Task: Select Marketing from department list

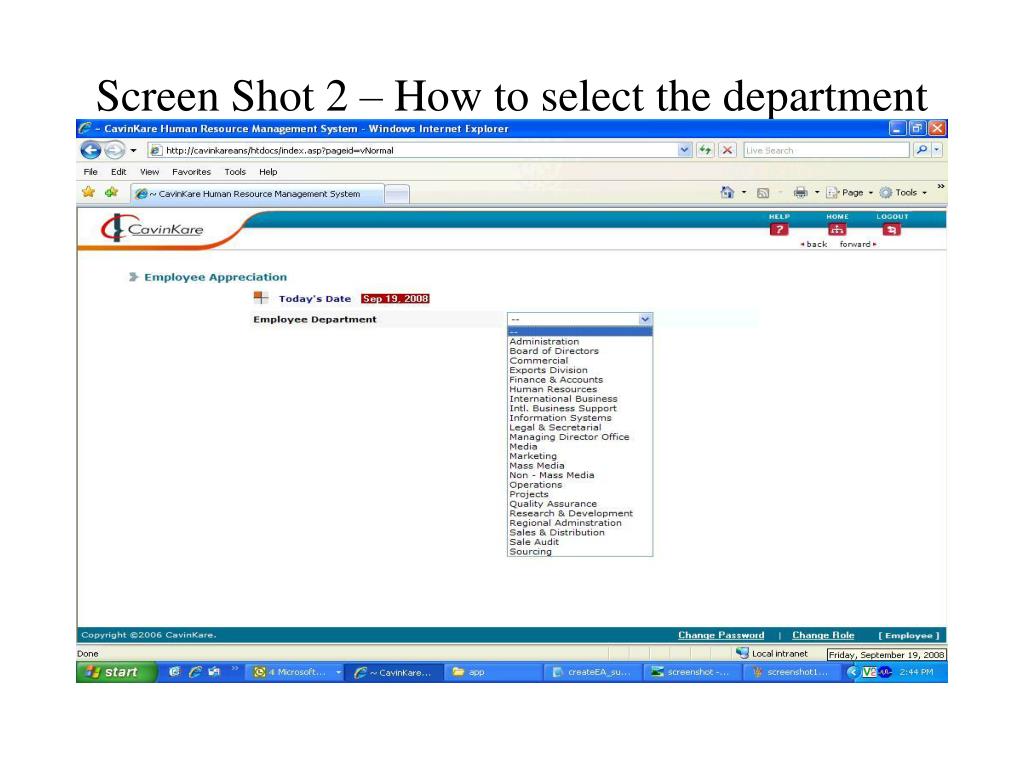Action: click(580, 456)
